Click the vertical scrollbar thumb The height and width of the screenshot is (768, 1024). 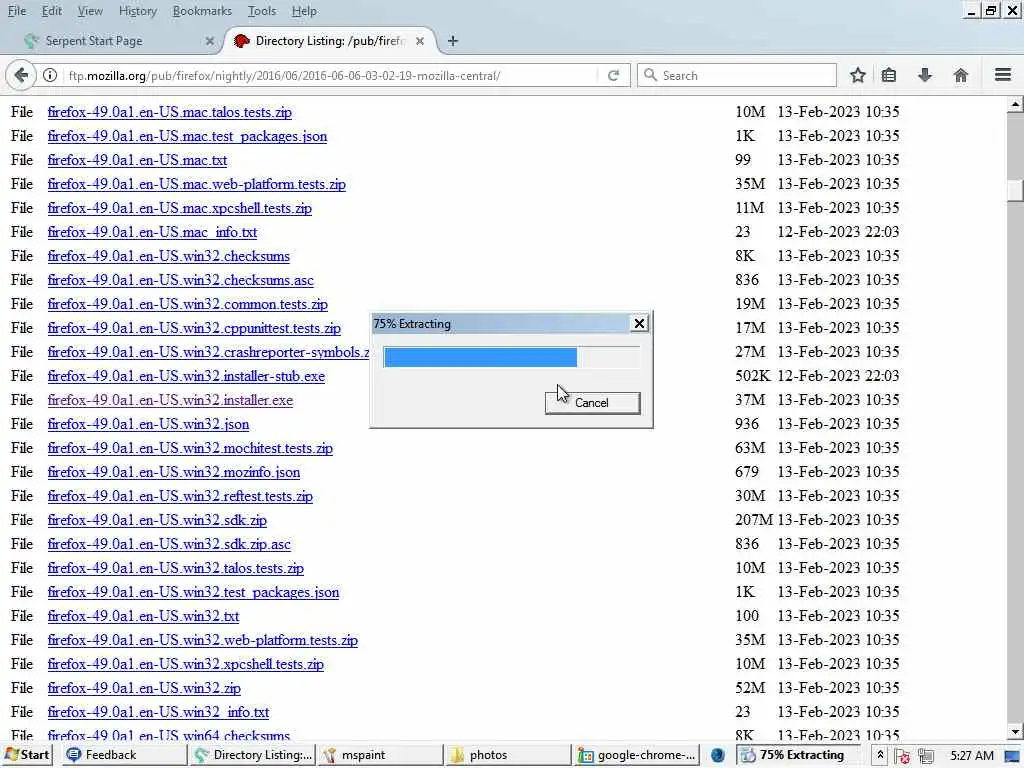coord(1015,190)
